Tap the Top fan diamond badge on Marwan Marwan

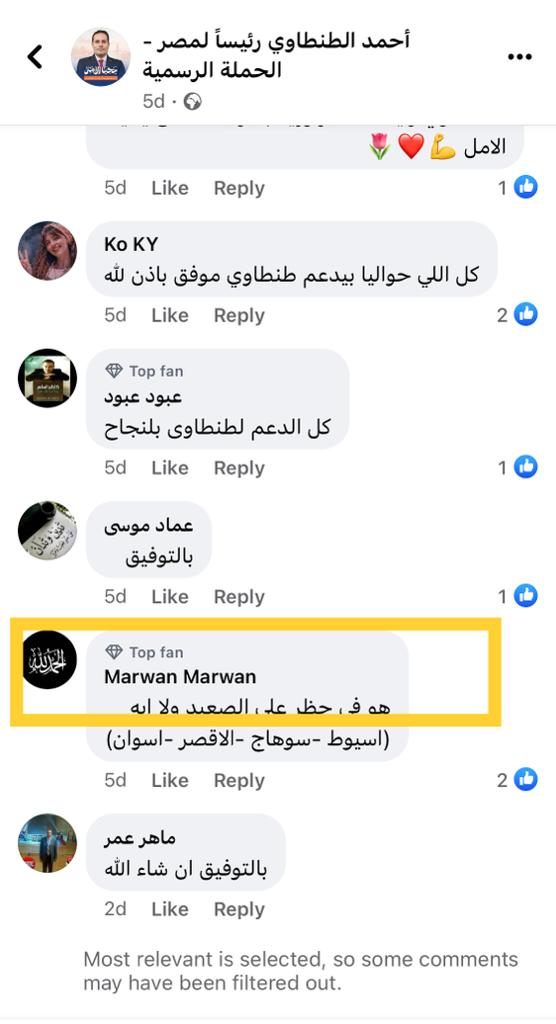114,652
